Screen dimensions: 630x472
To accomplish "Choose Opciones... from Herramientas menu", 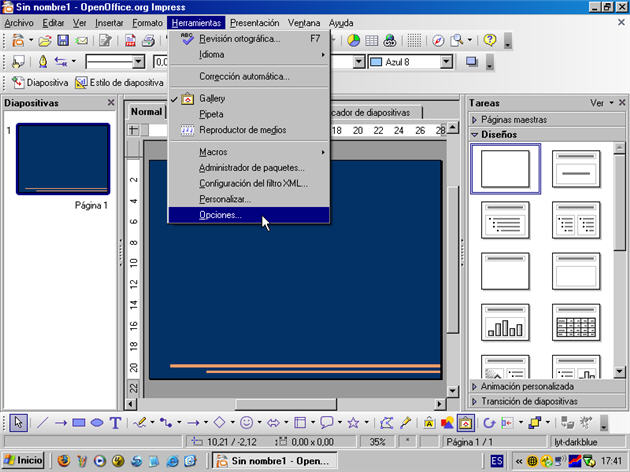I will tap(220, 215).
